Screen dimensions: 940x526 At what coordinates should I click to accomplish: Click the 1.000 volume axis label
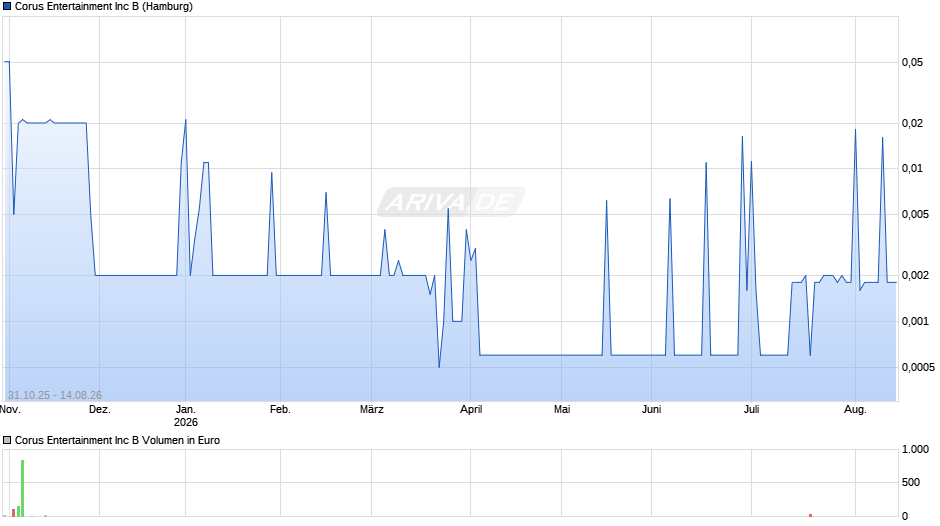pyautogui.click(x=915, y=449)
